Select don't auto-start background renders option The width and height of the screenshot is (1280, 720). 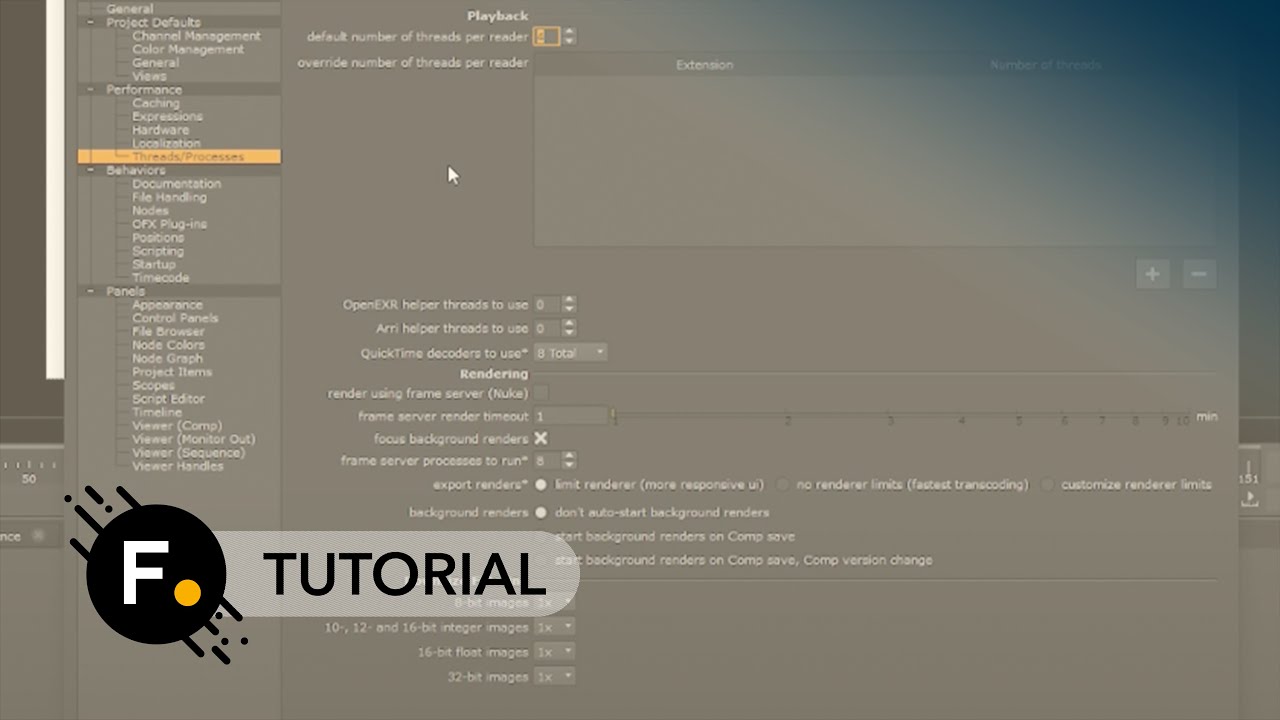[541, 512]
